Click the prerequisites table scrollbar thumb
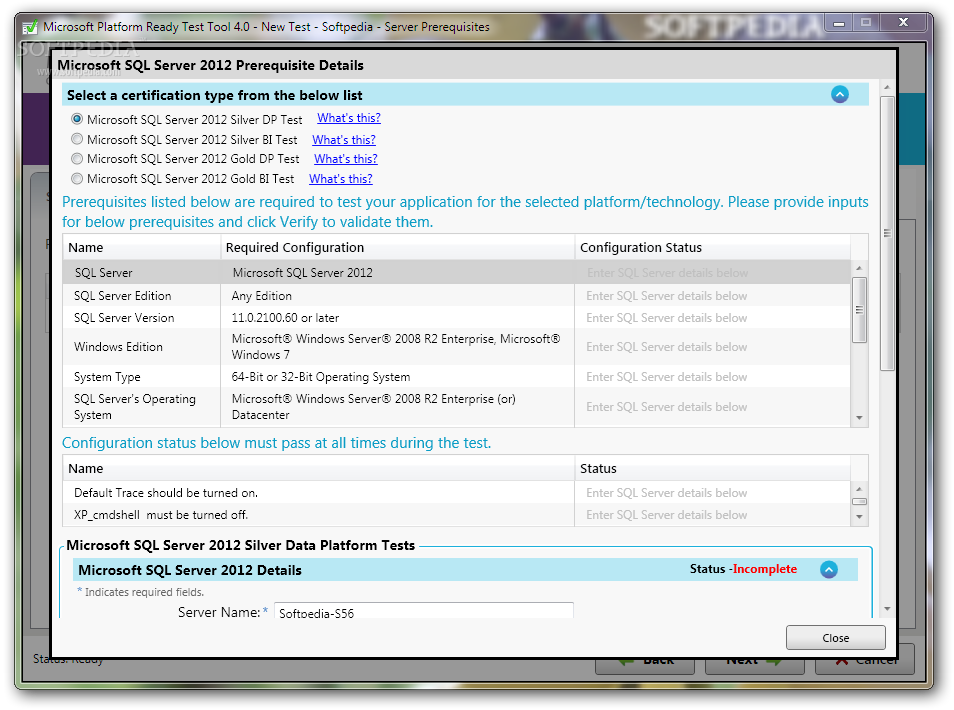Viewport: 954px width, 710px height. [859, 310]
